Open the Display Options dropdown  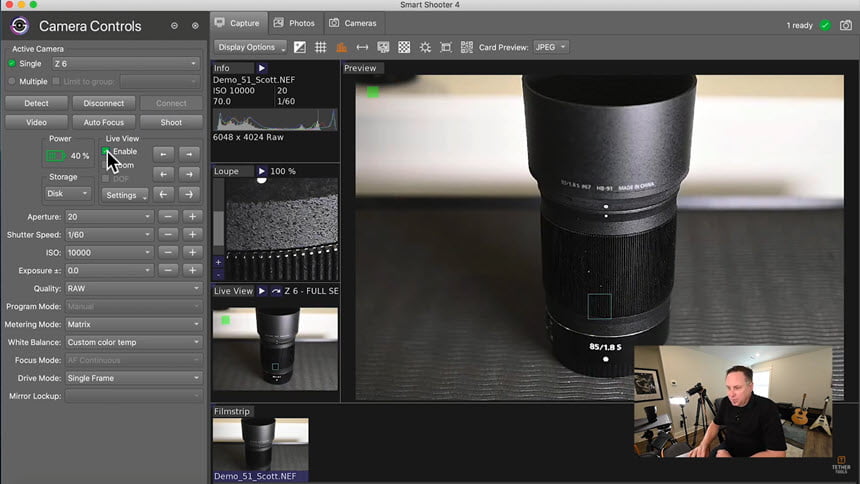pyautogui.click(x=251, y=47)
